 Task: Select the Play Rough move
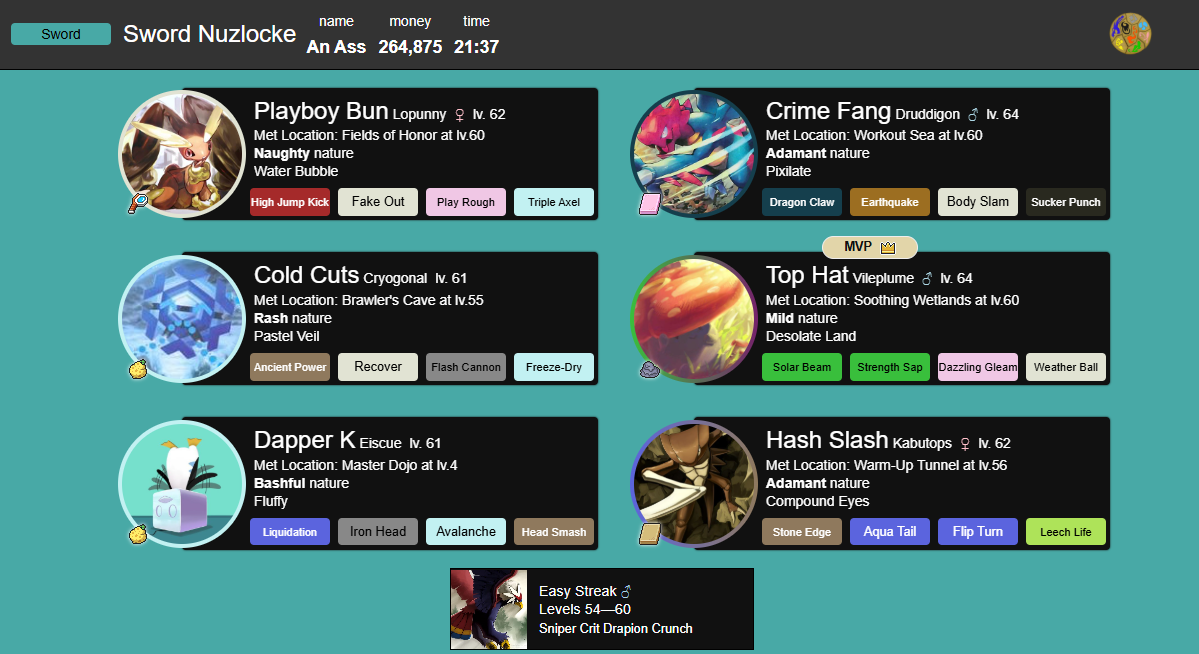[466, 202]
